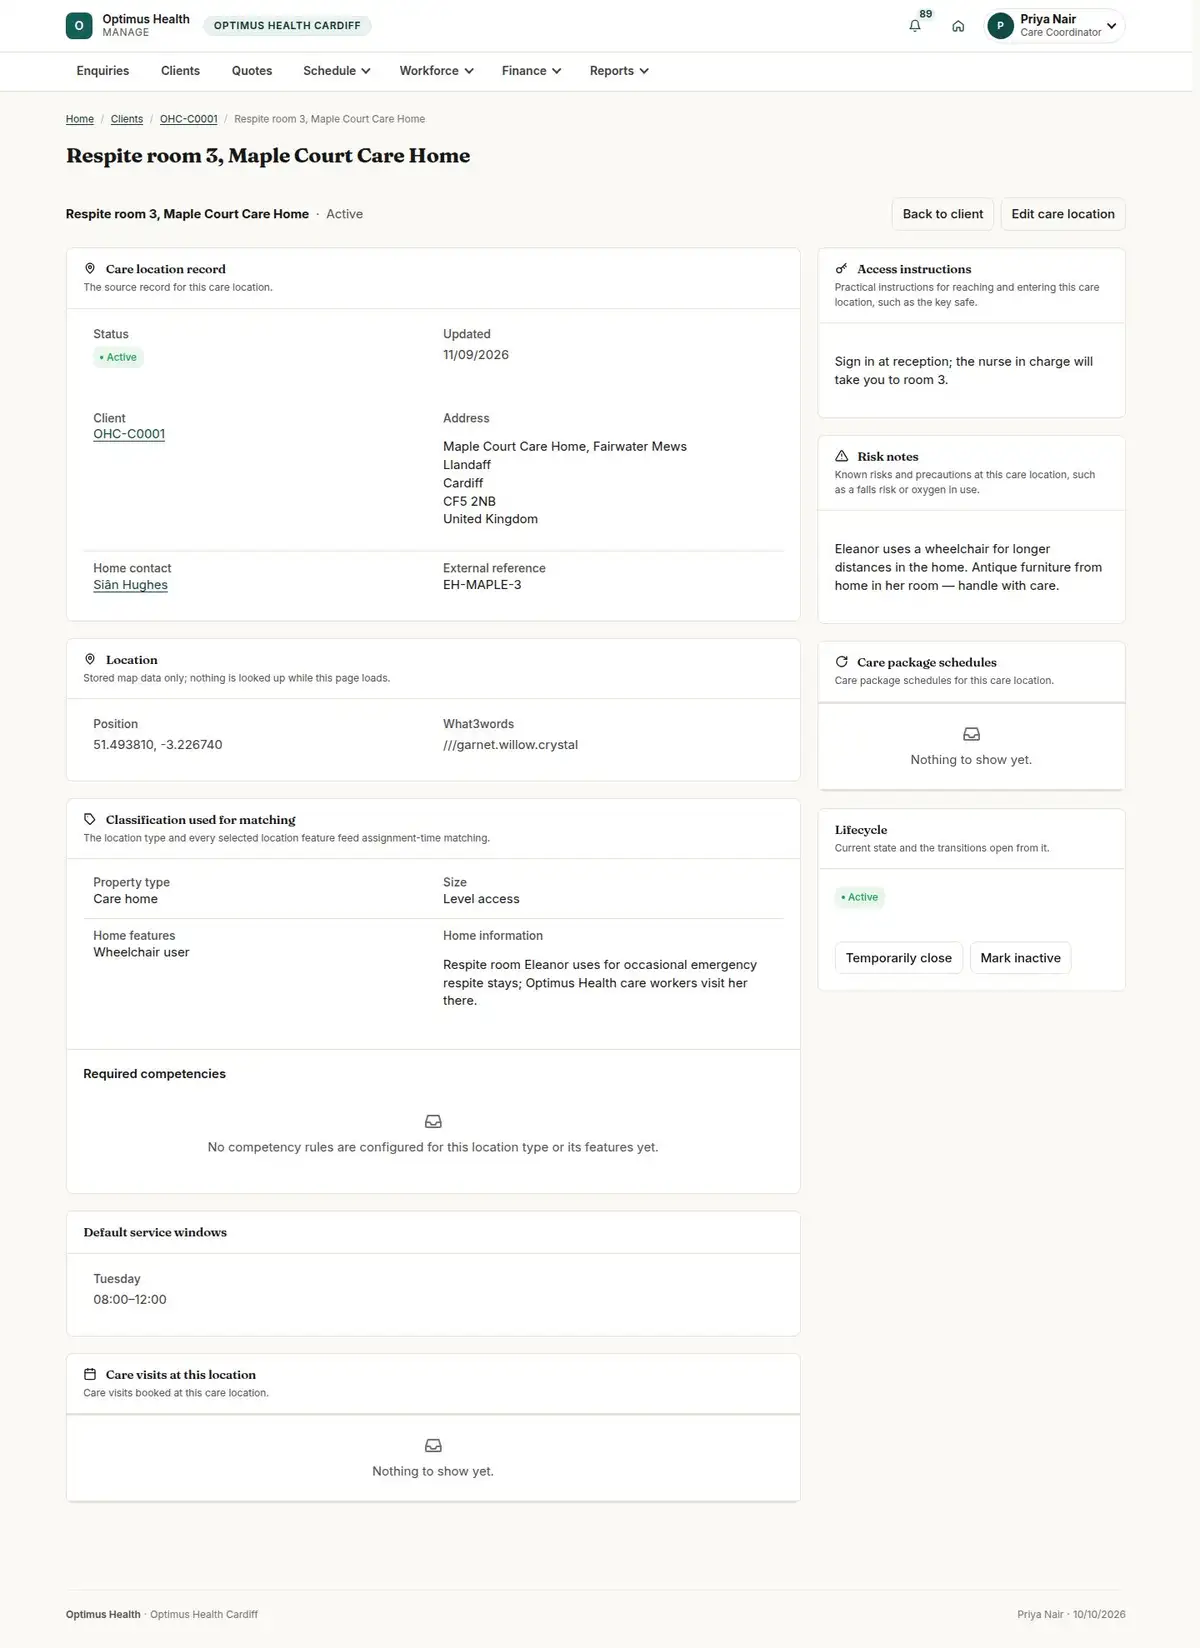Follow the Home breadcrumb link
This screenshot has width=1200, height=1648.
[80, 119]
